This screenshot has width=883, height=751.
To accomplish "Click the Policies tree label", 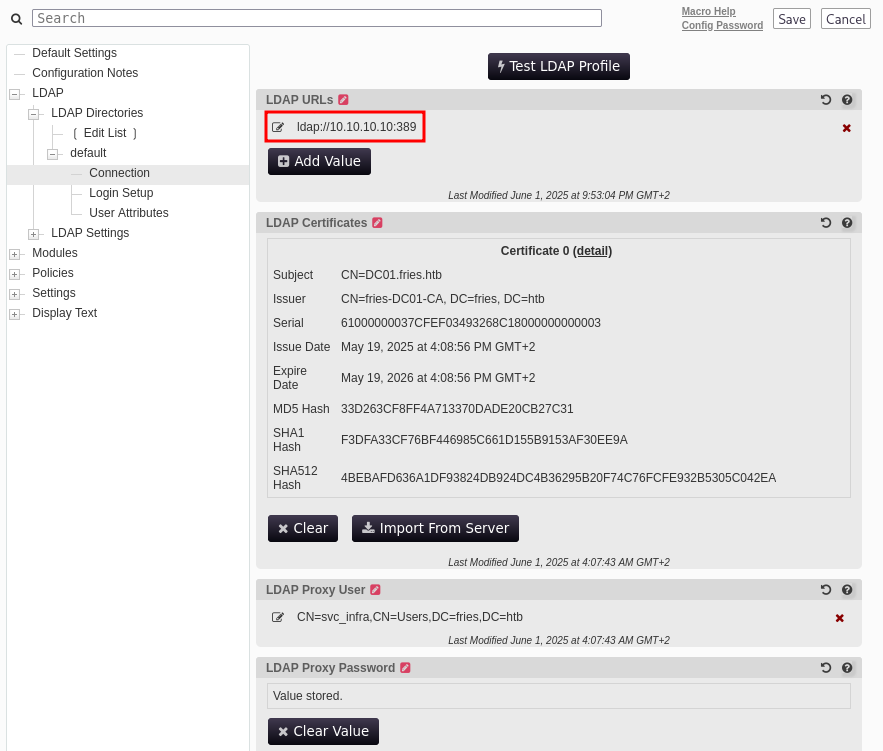I will 53,272.
